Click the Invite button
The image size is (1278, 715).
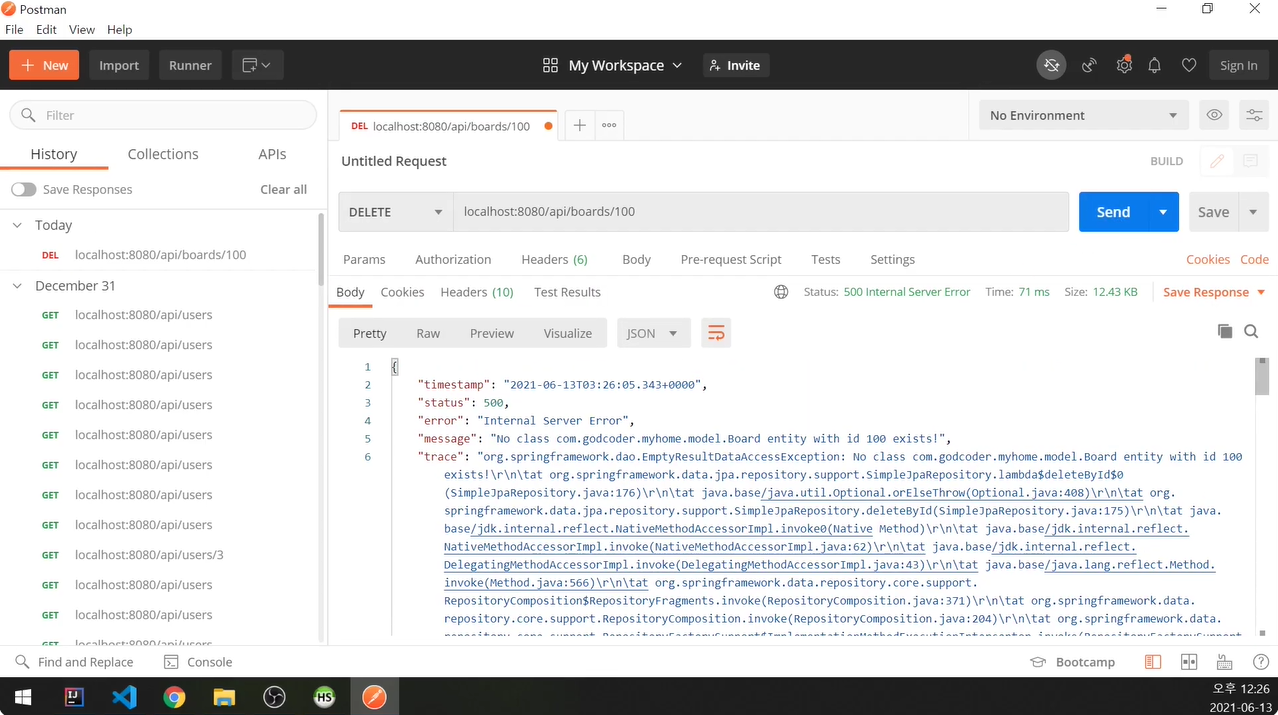(735, 65)
